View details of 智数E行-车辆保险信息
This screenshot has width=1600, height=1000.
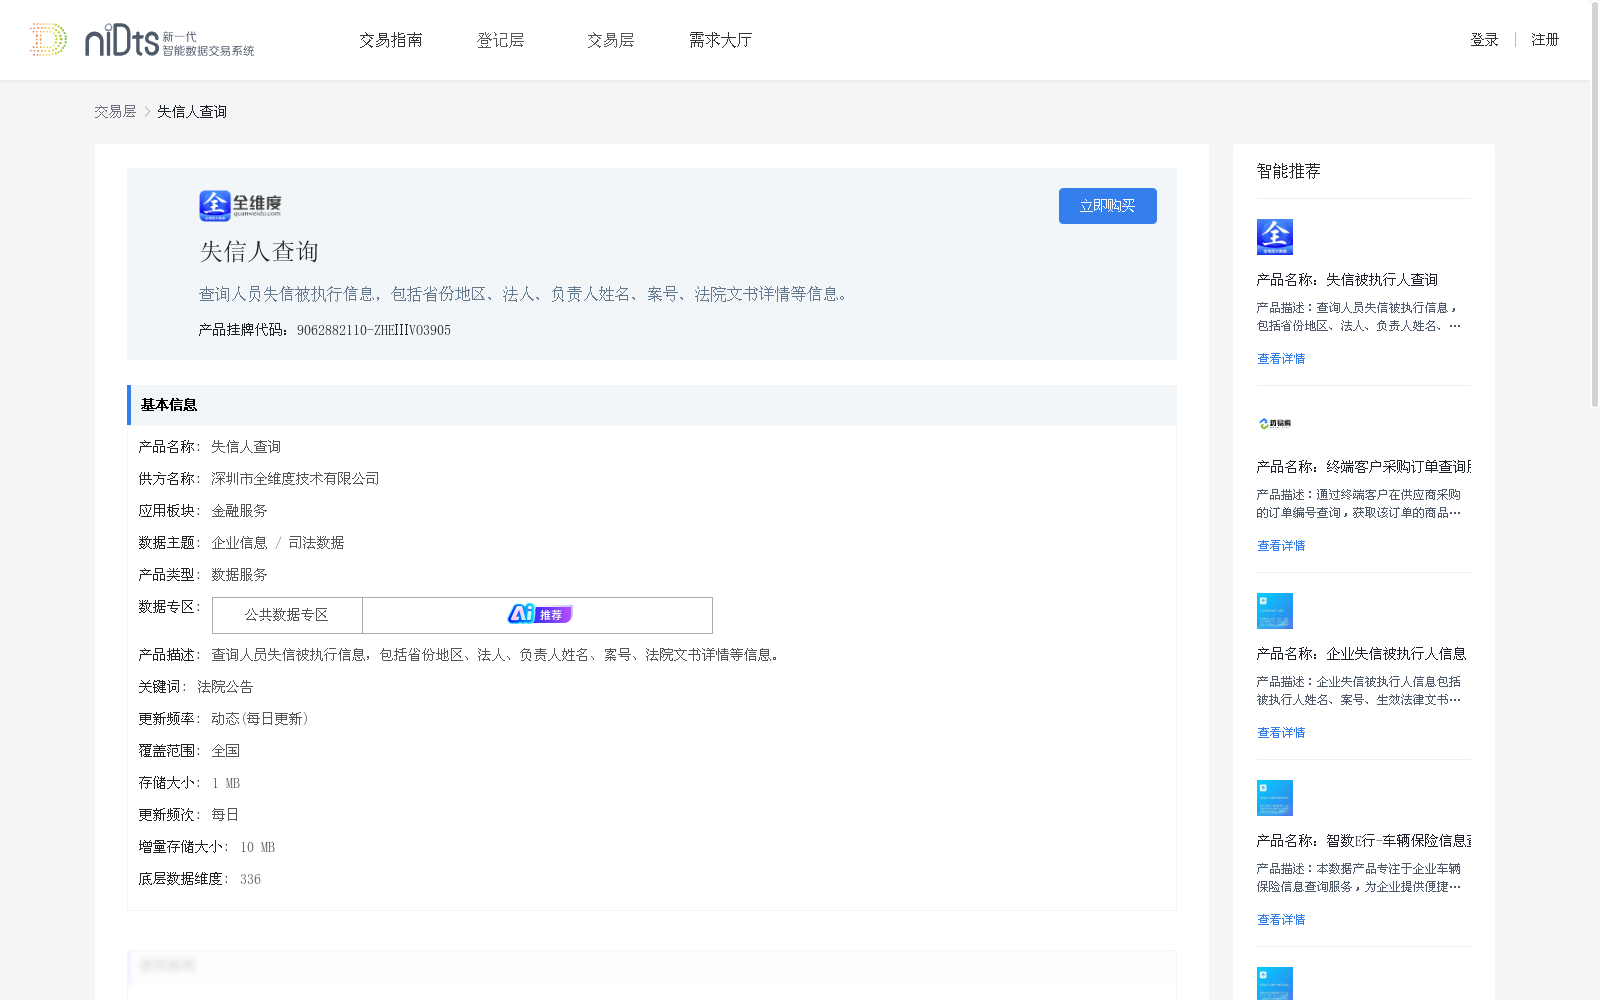pyautogui.click(x=1281, y=920)
